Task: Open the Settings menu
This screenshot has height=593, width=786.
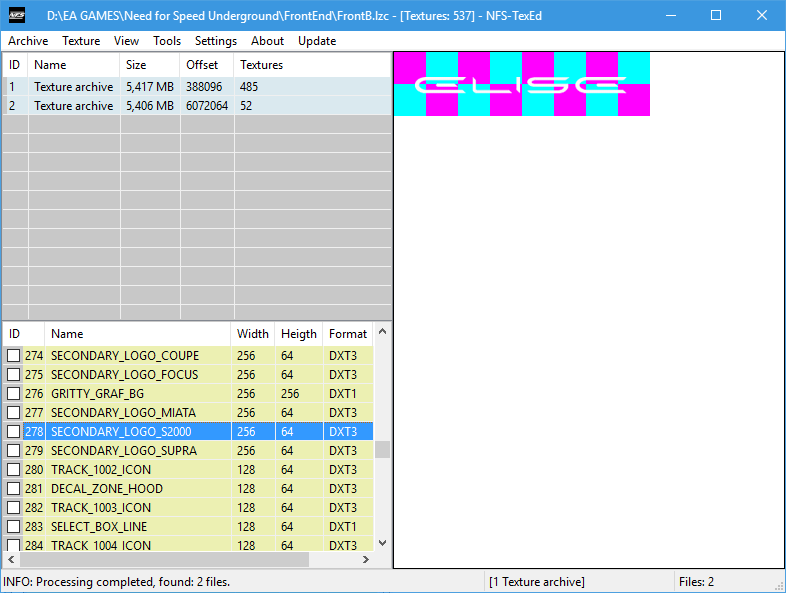Action: click(x=216, y=41)
